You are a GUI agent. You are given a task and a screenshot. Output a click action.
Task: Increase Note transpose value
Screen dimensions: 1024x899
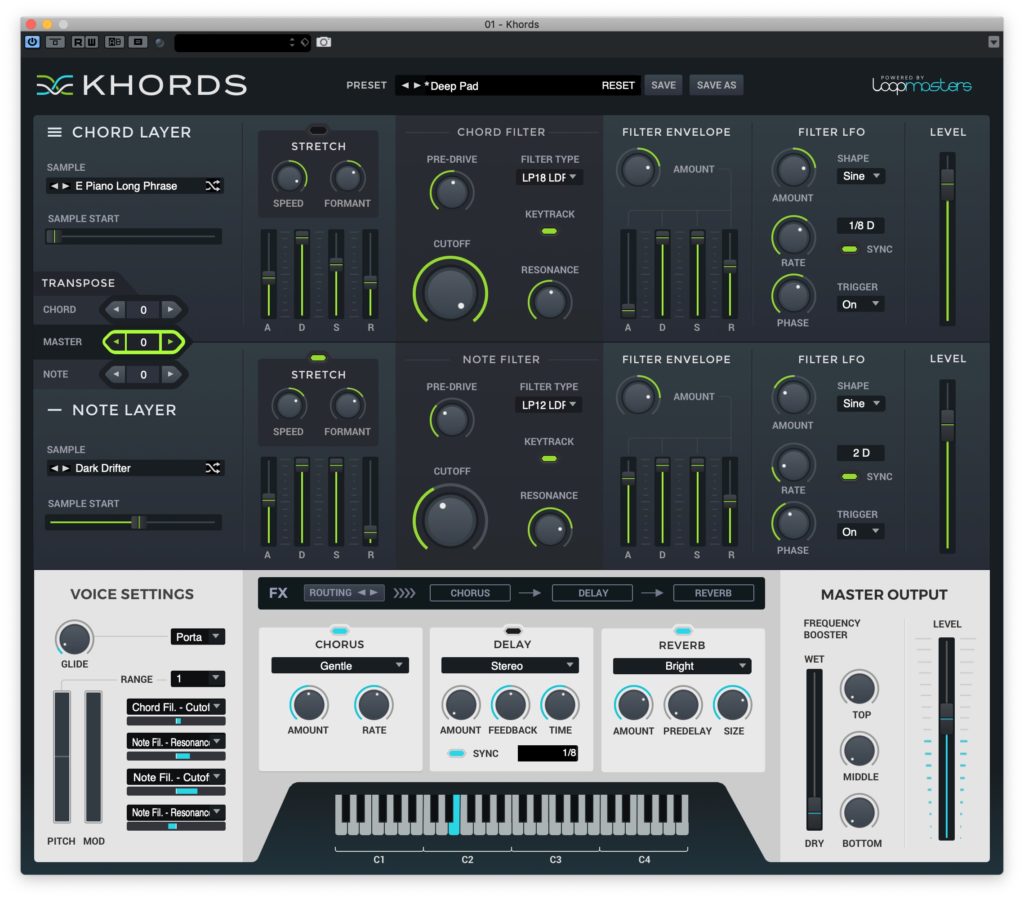pyautogui.click(x=170, y=374)
